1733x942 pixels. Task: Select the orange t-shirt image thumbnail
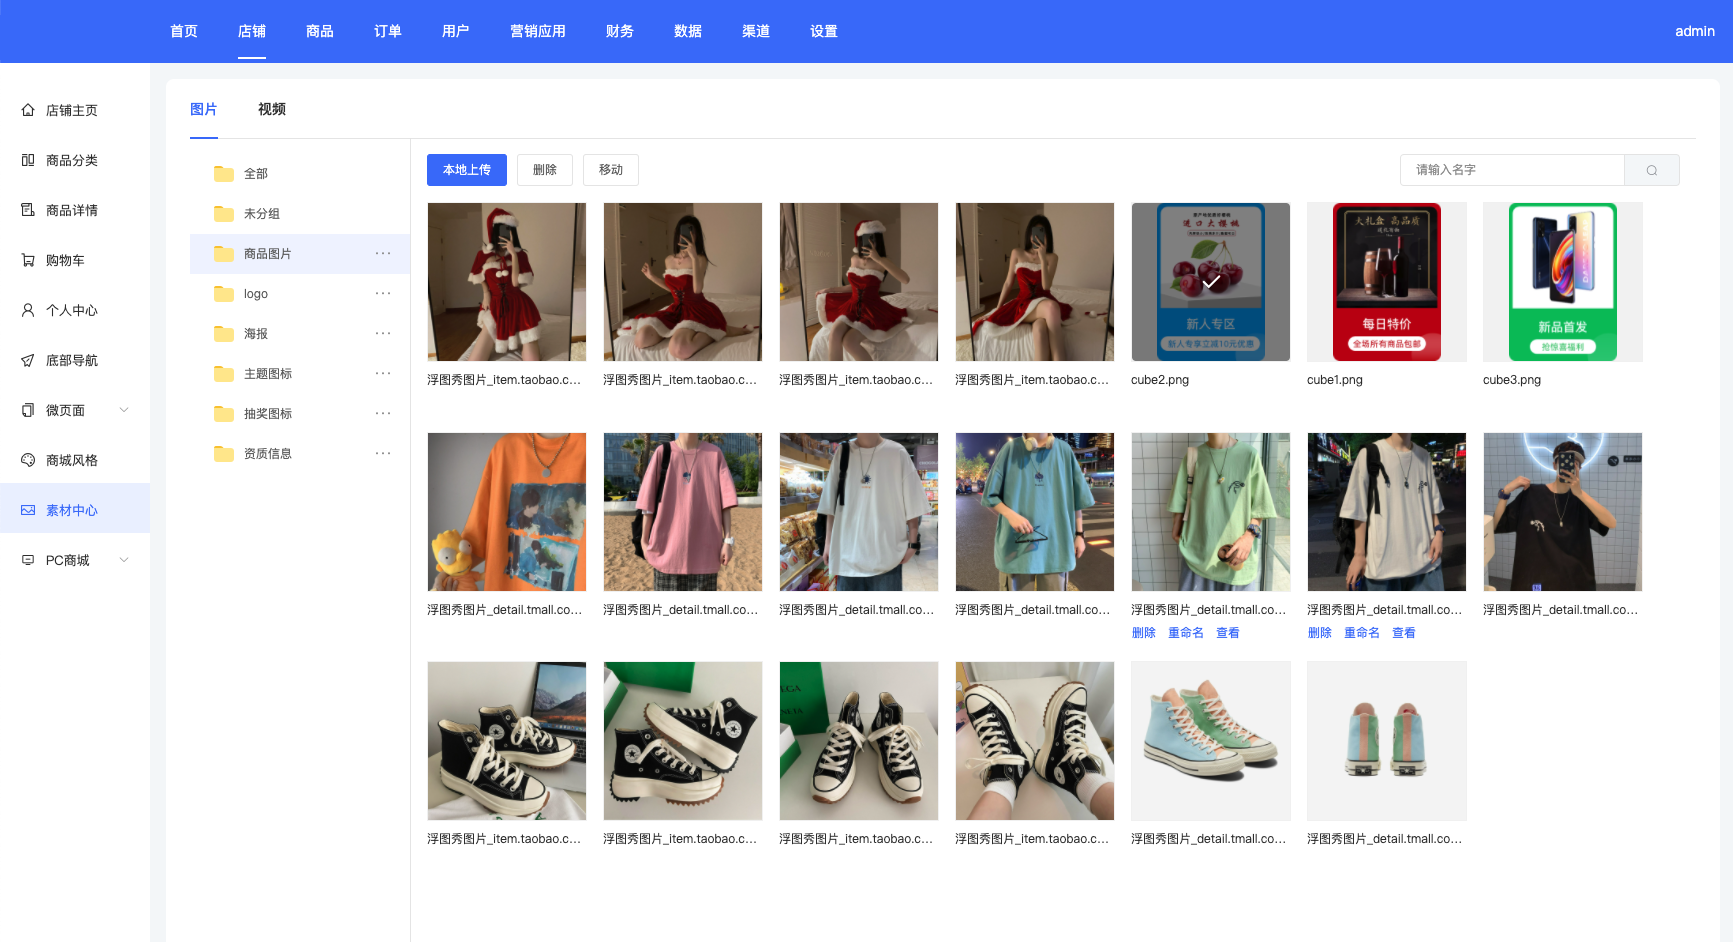click(x=507, y=512)
